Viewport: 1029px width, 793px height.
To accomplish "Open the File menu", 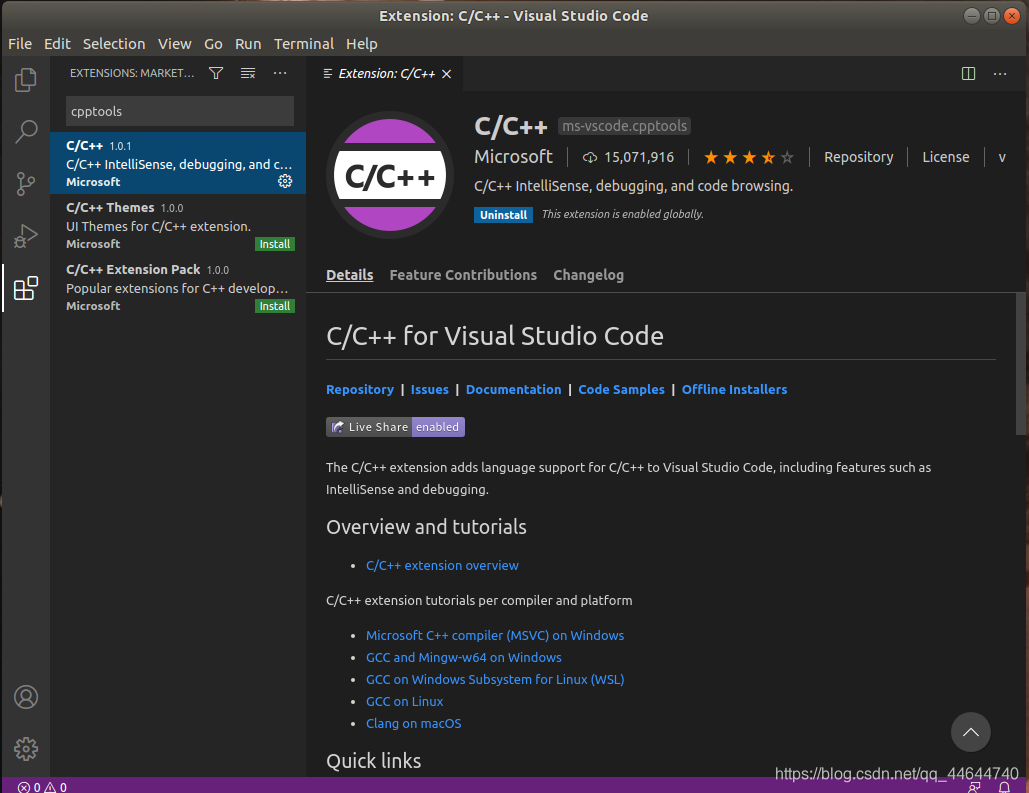I will pos(20,44).
